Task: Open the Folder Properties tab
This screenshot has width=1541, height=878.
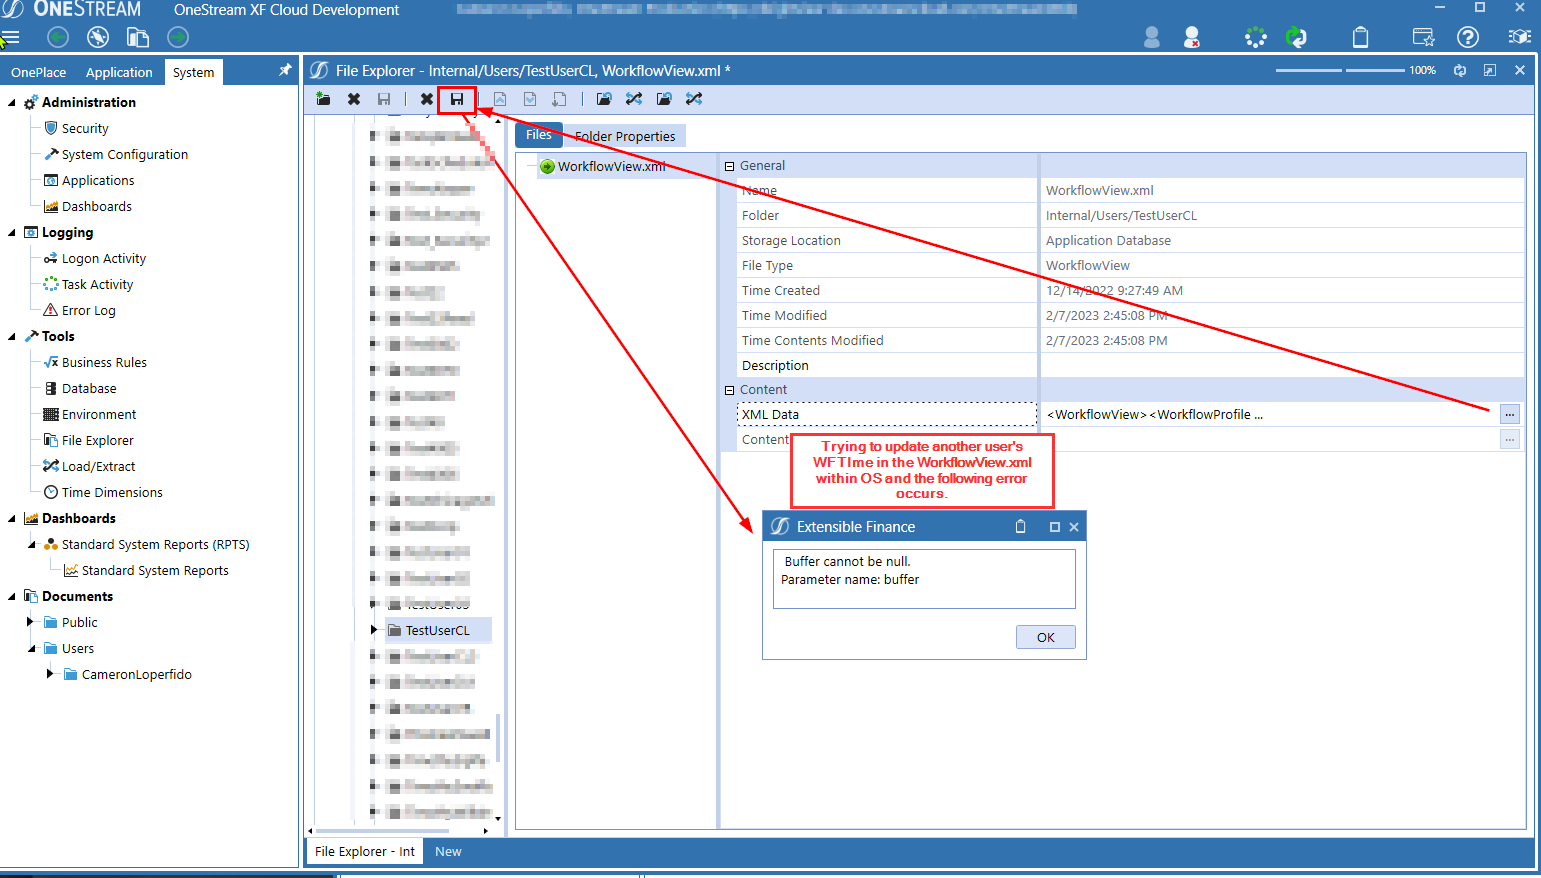Action: 625,135
